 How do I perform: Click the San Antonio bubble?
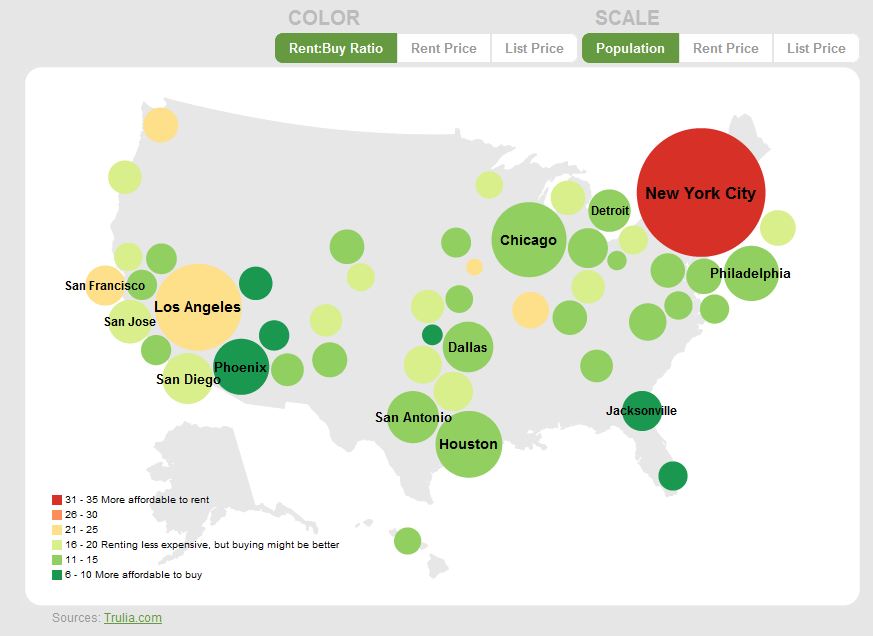[x=413, y=417]
